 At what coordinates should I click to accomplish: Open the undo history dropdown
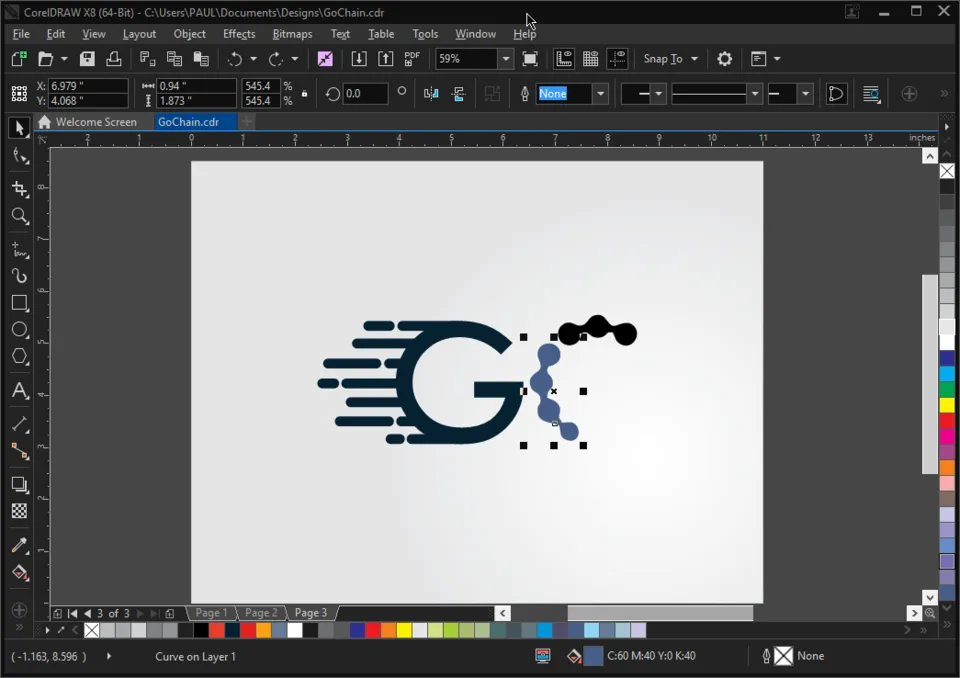point(253,59)
